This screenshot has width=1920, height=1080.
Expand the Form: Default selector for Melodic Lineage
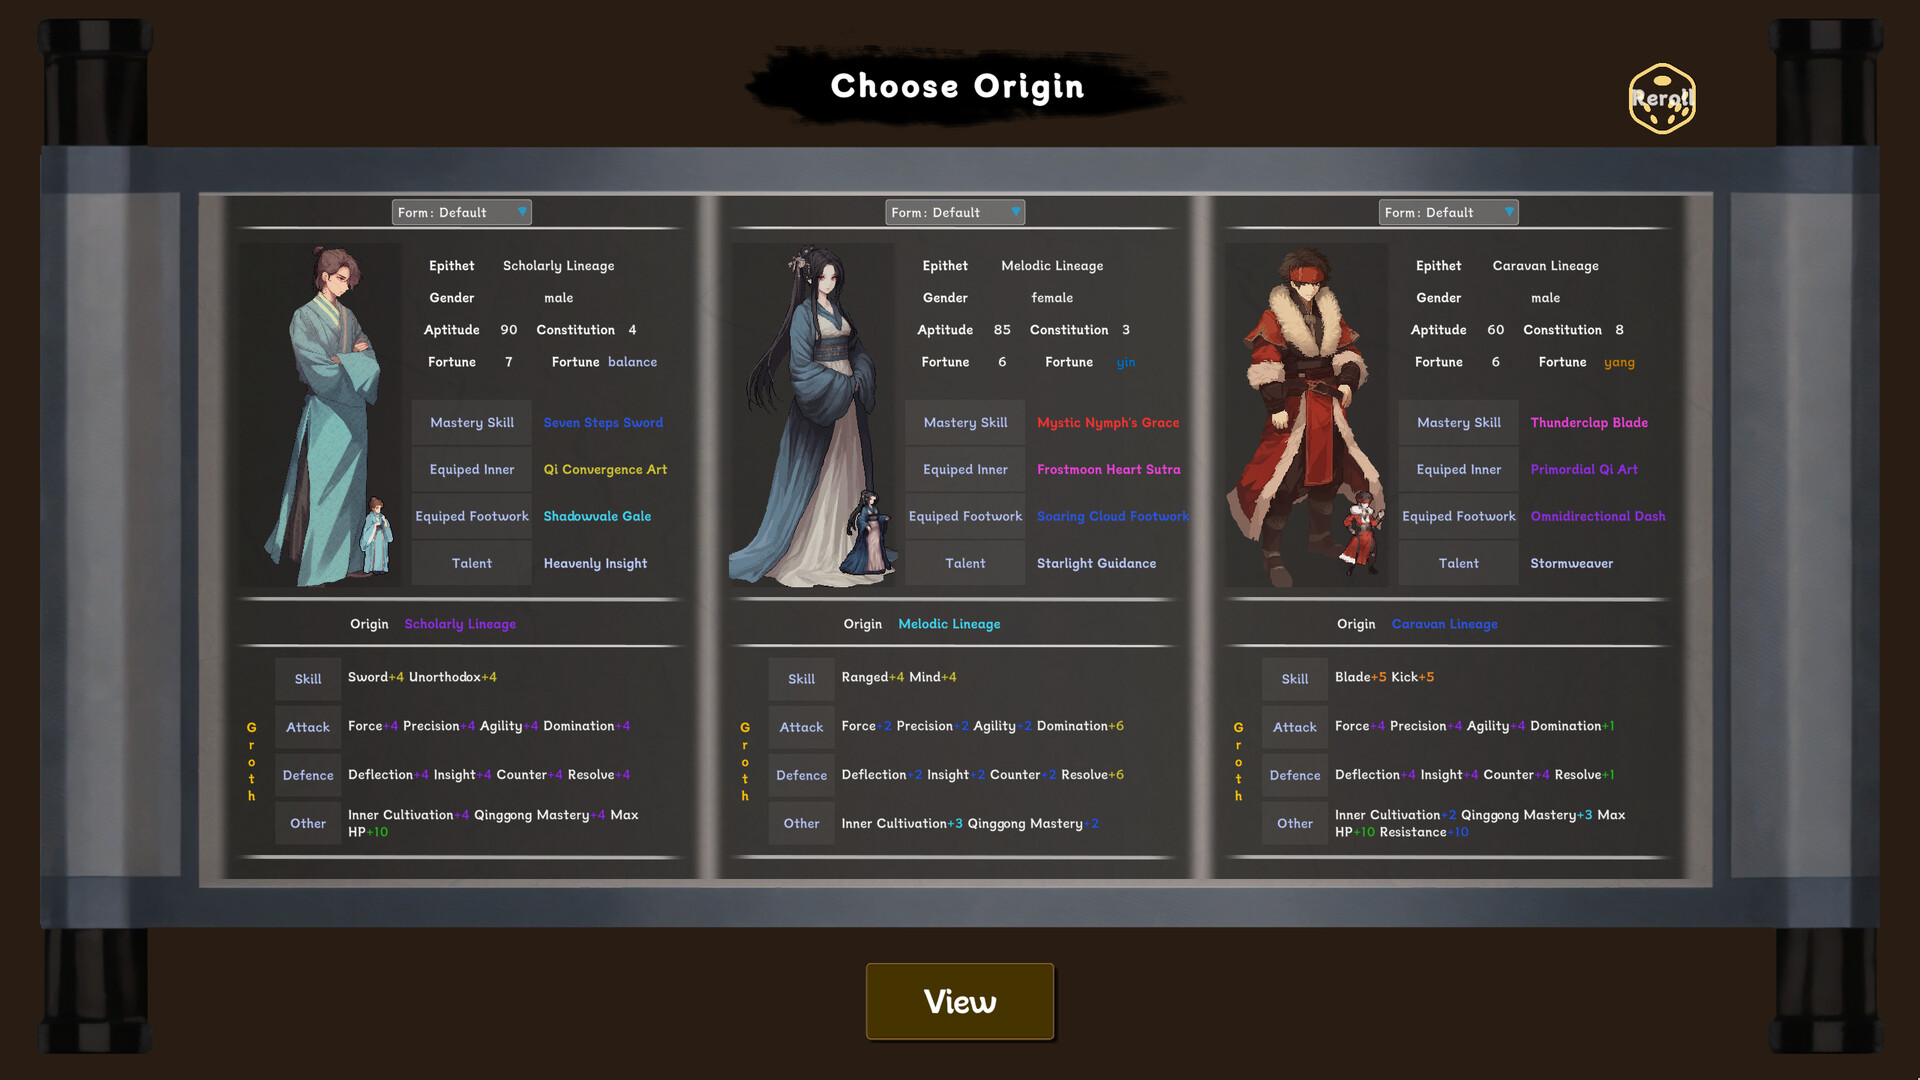954,212
